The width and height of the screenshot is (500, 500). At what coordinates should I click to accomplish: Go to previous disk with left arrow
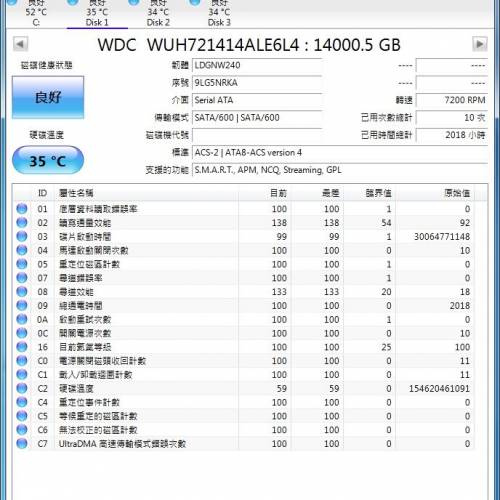[x=20, y=44]
